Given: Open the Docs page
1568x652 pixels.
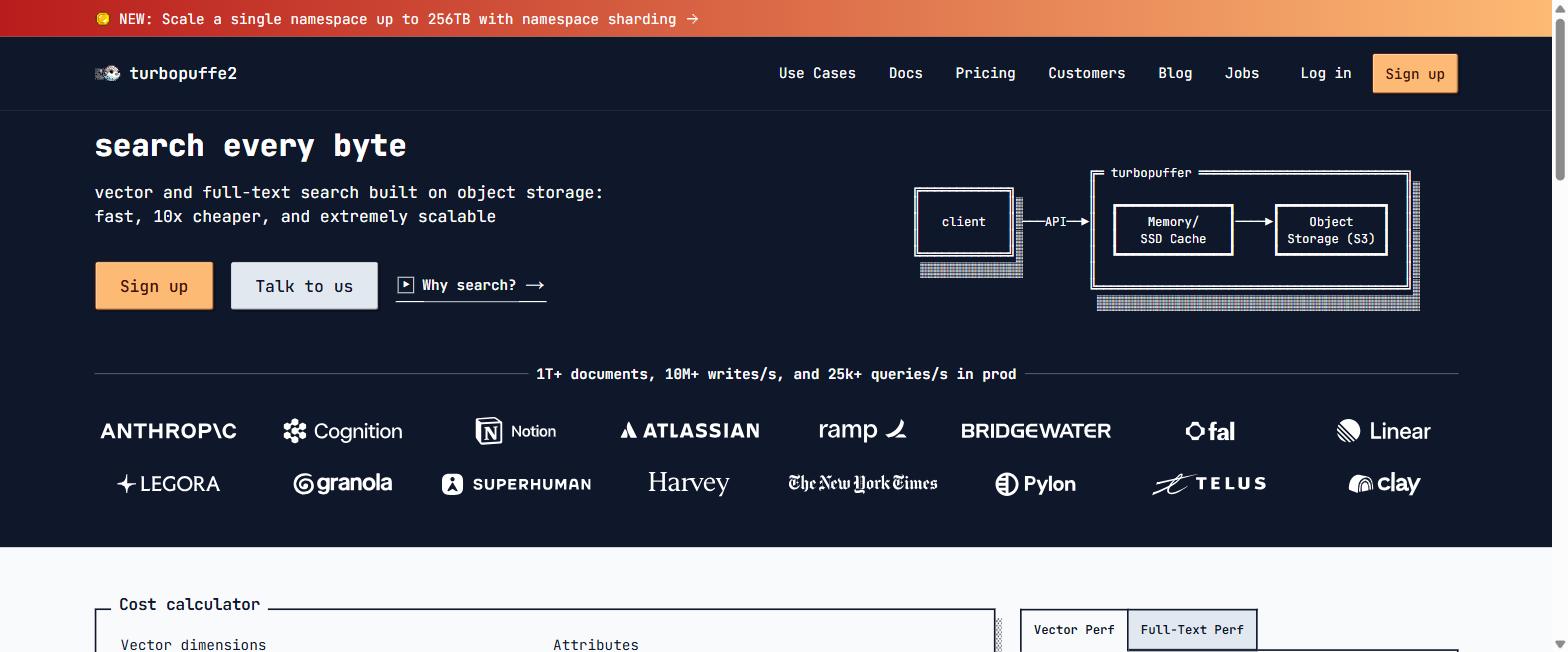Looking at the screenshot, I should click(x=906, y=73).
